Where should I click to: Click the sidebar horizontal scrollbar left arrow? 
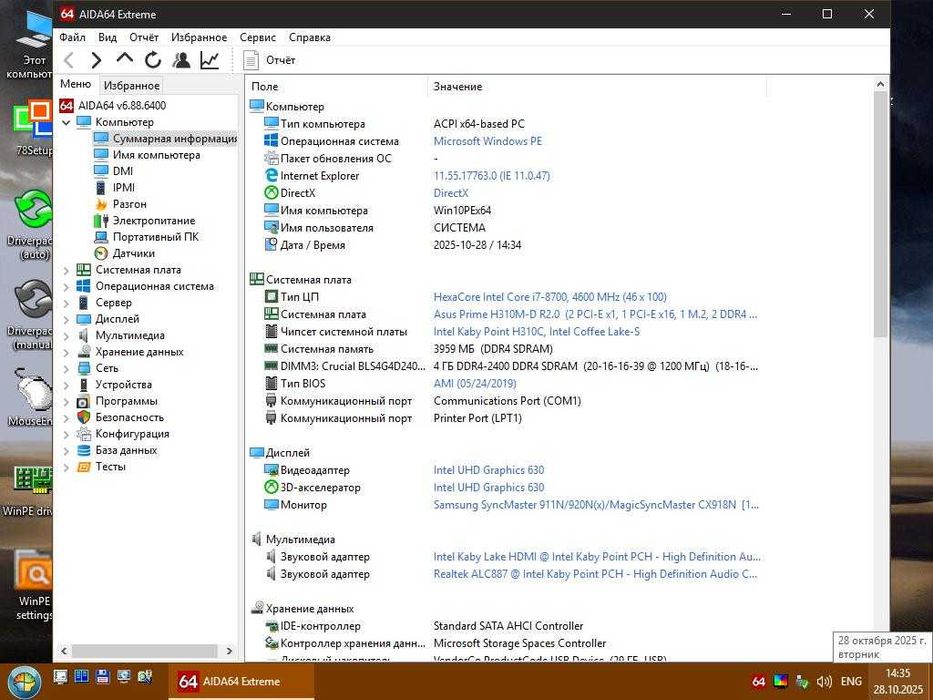pyautogui.click(x=64, y=651)
